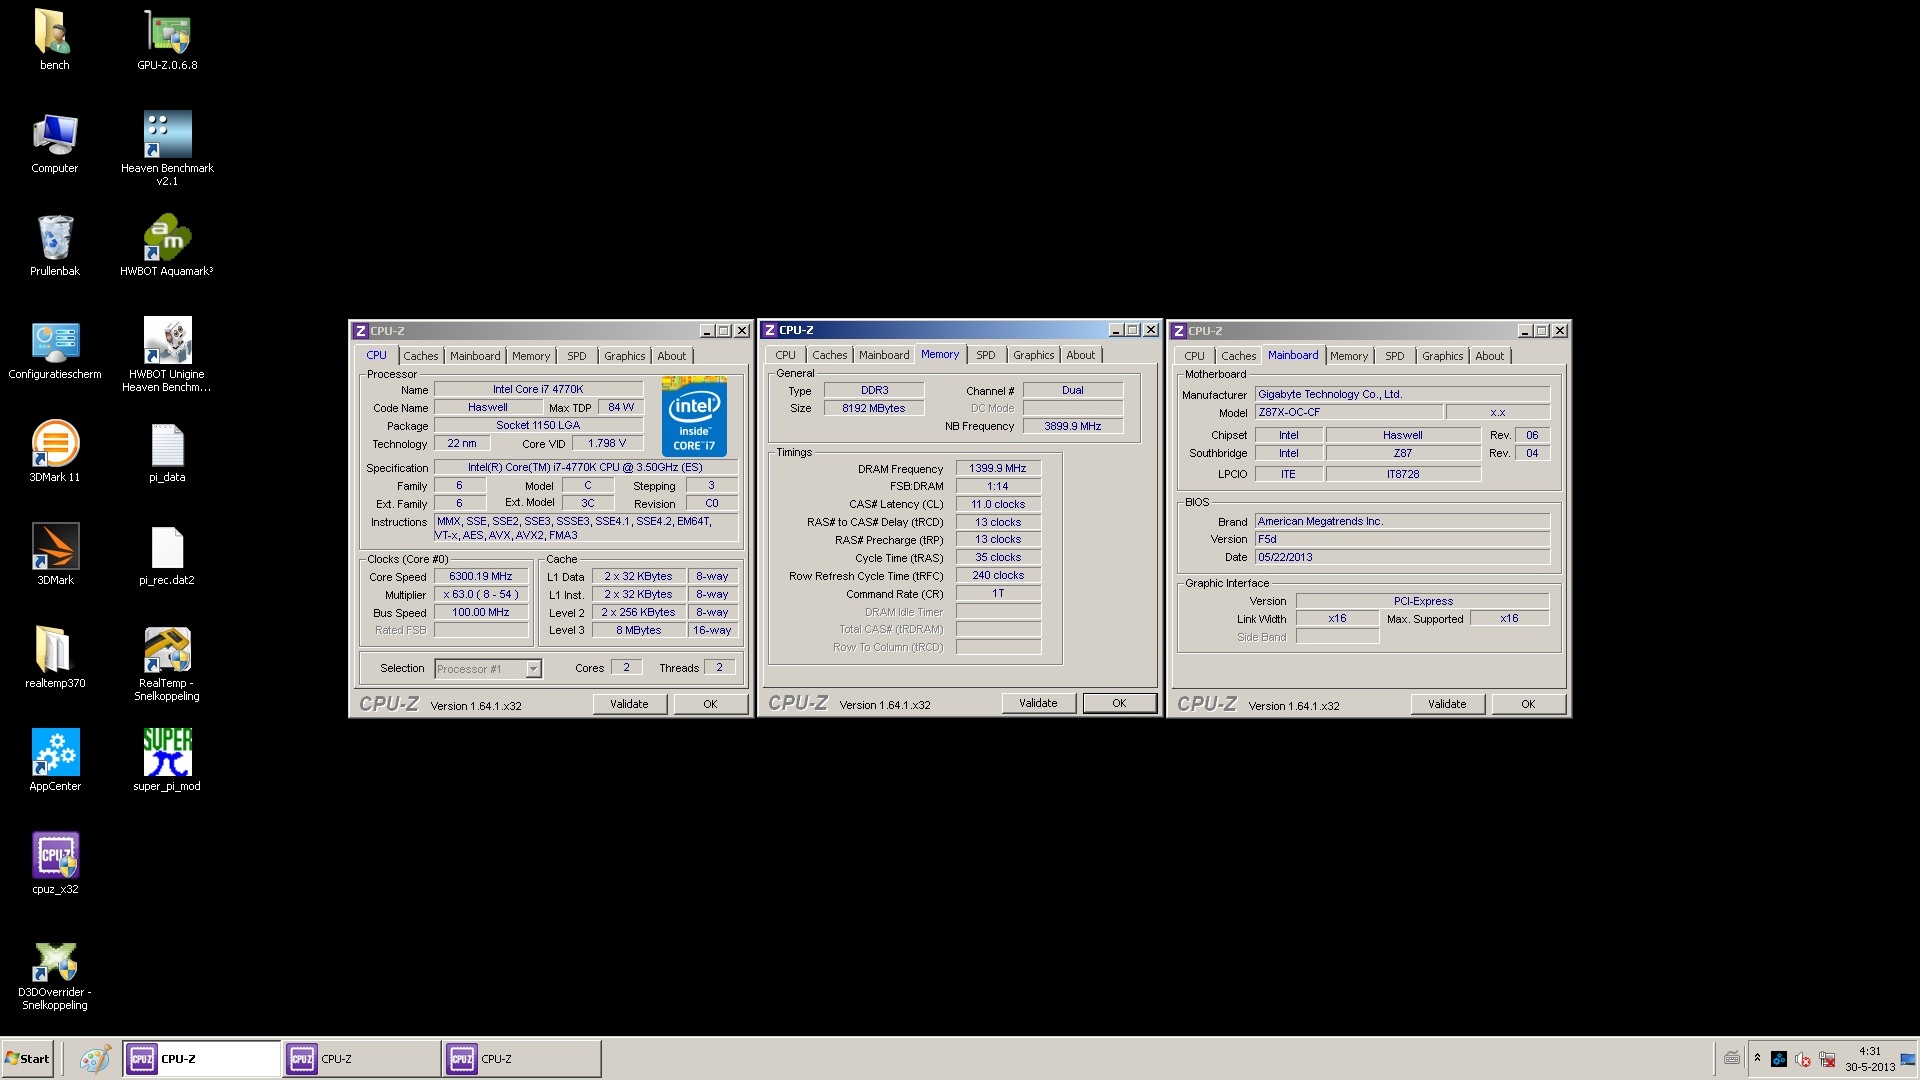The height and width of the screenshot is (1080, 1920).
Task: Open the RealTemp shortcut icon
Action: pos(167,650)
